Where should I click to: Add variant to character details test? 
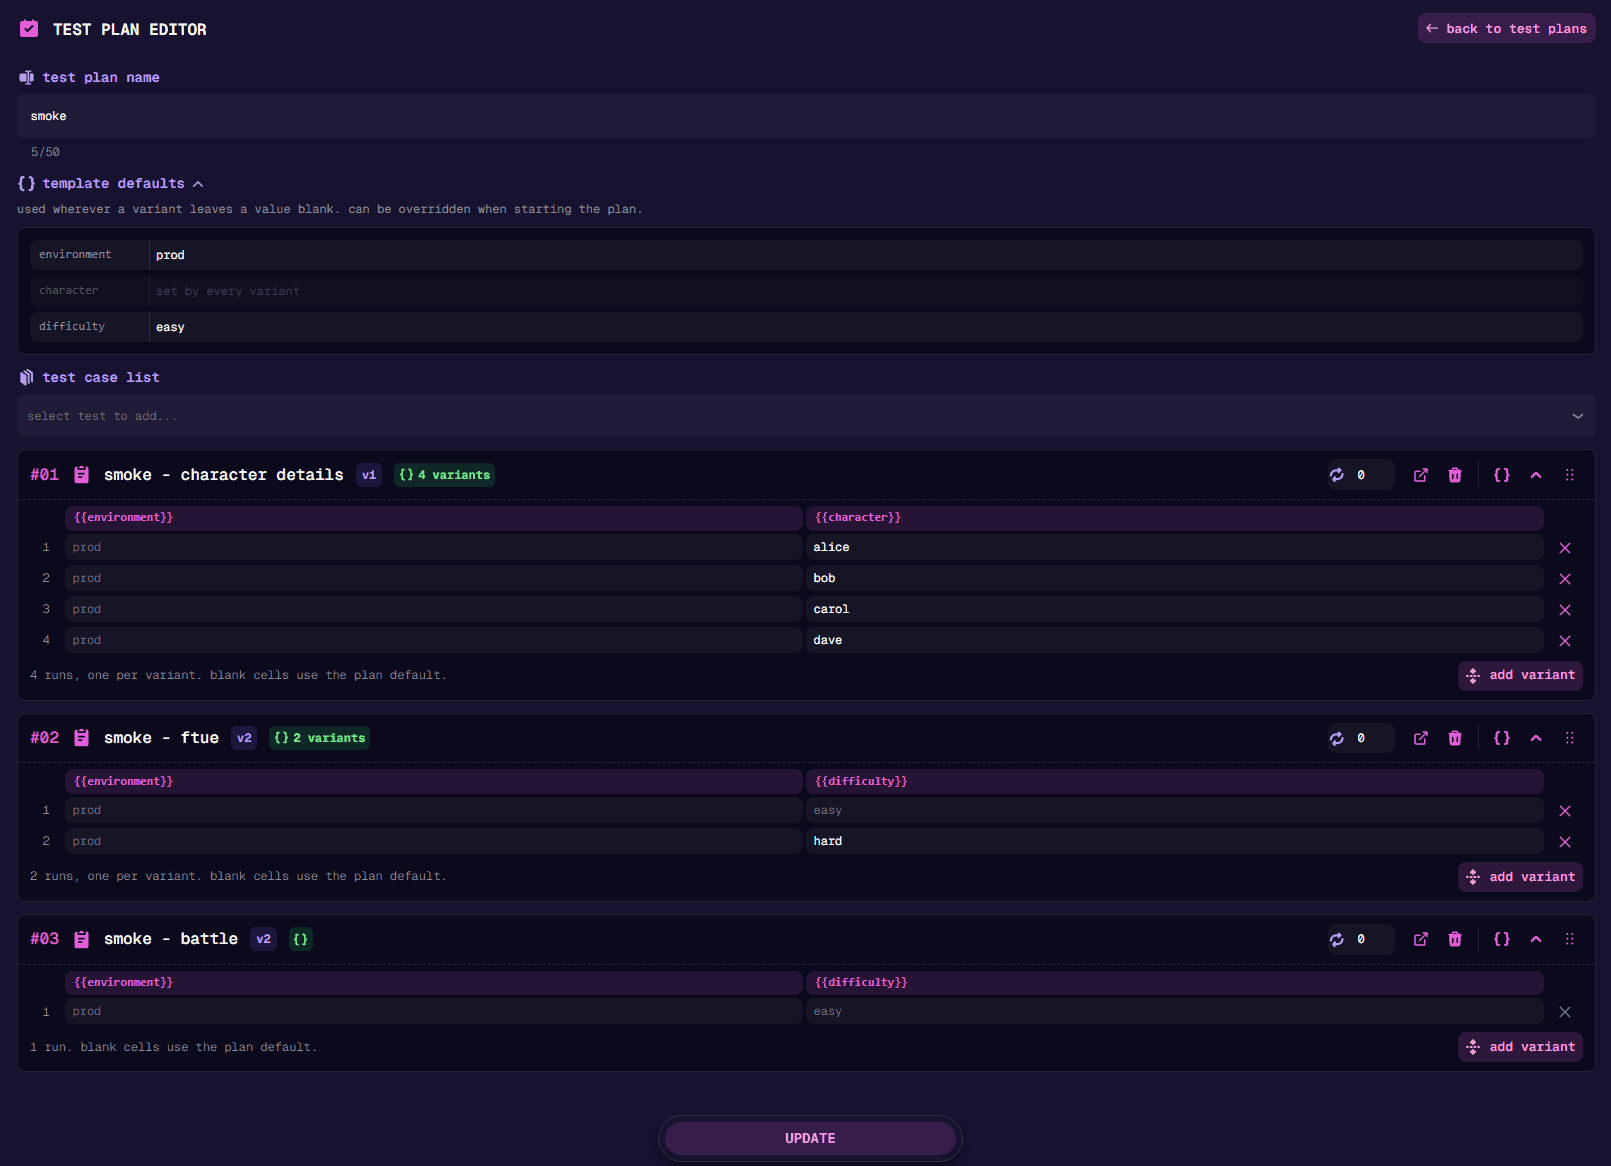[x=1520, y=676]
